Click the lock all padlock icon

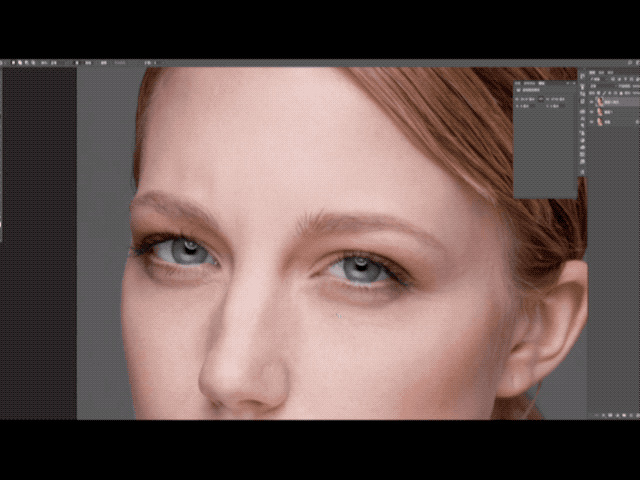pyautogui.click(x=621, y=93)
